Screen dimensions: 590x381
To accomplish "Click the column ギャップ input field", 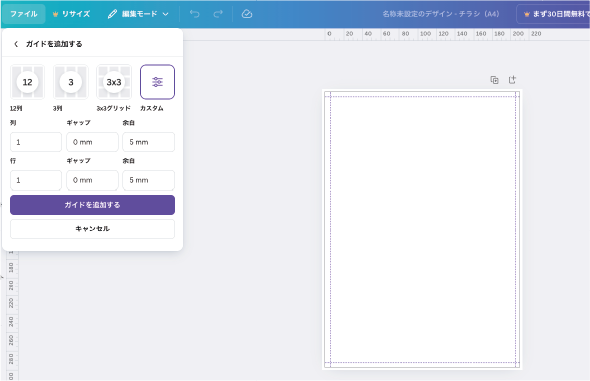I will pos(92,142).
